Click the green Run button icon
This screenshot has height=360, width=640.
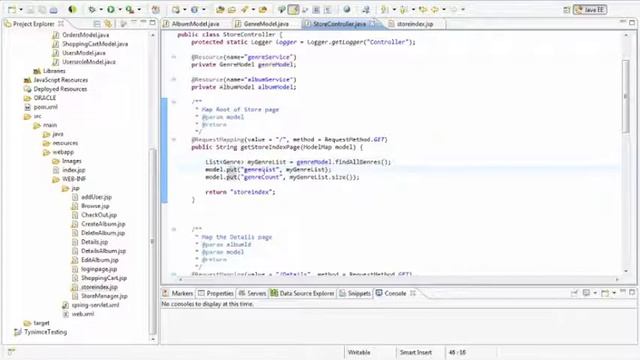pyautogui.click(x=111, y=9)
